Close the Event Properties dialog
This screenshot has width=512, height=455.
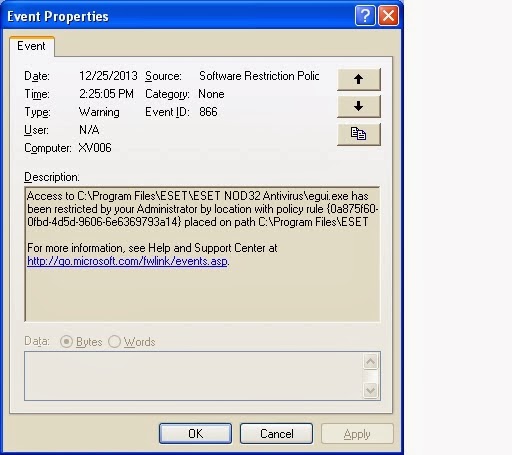point(388,15)
